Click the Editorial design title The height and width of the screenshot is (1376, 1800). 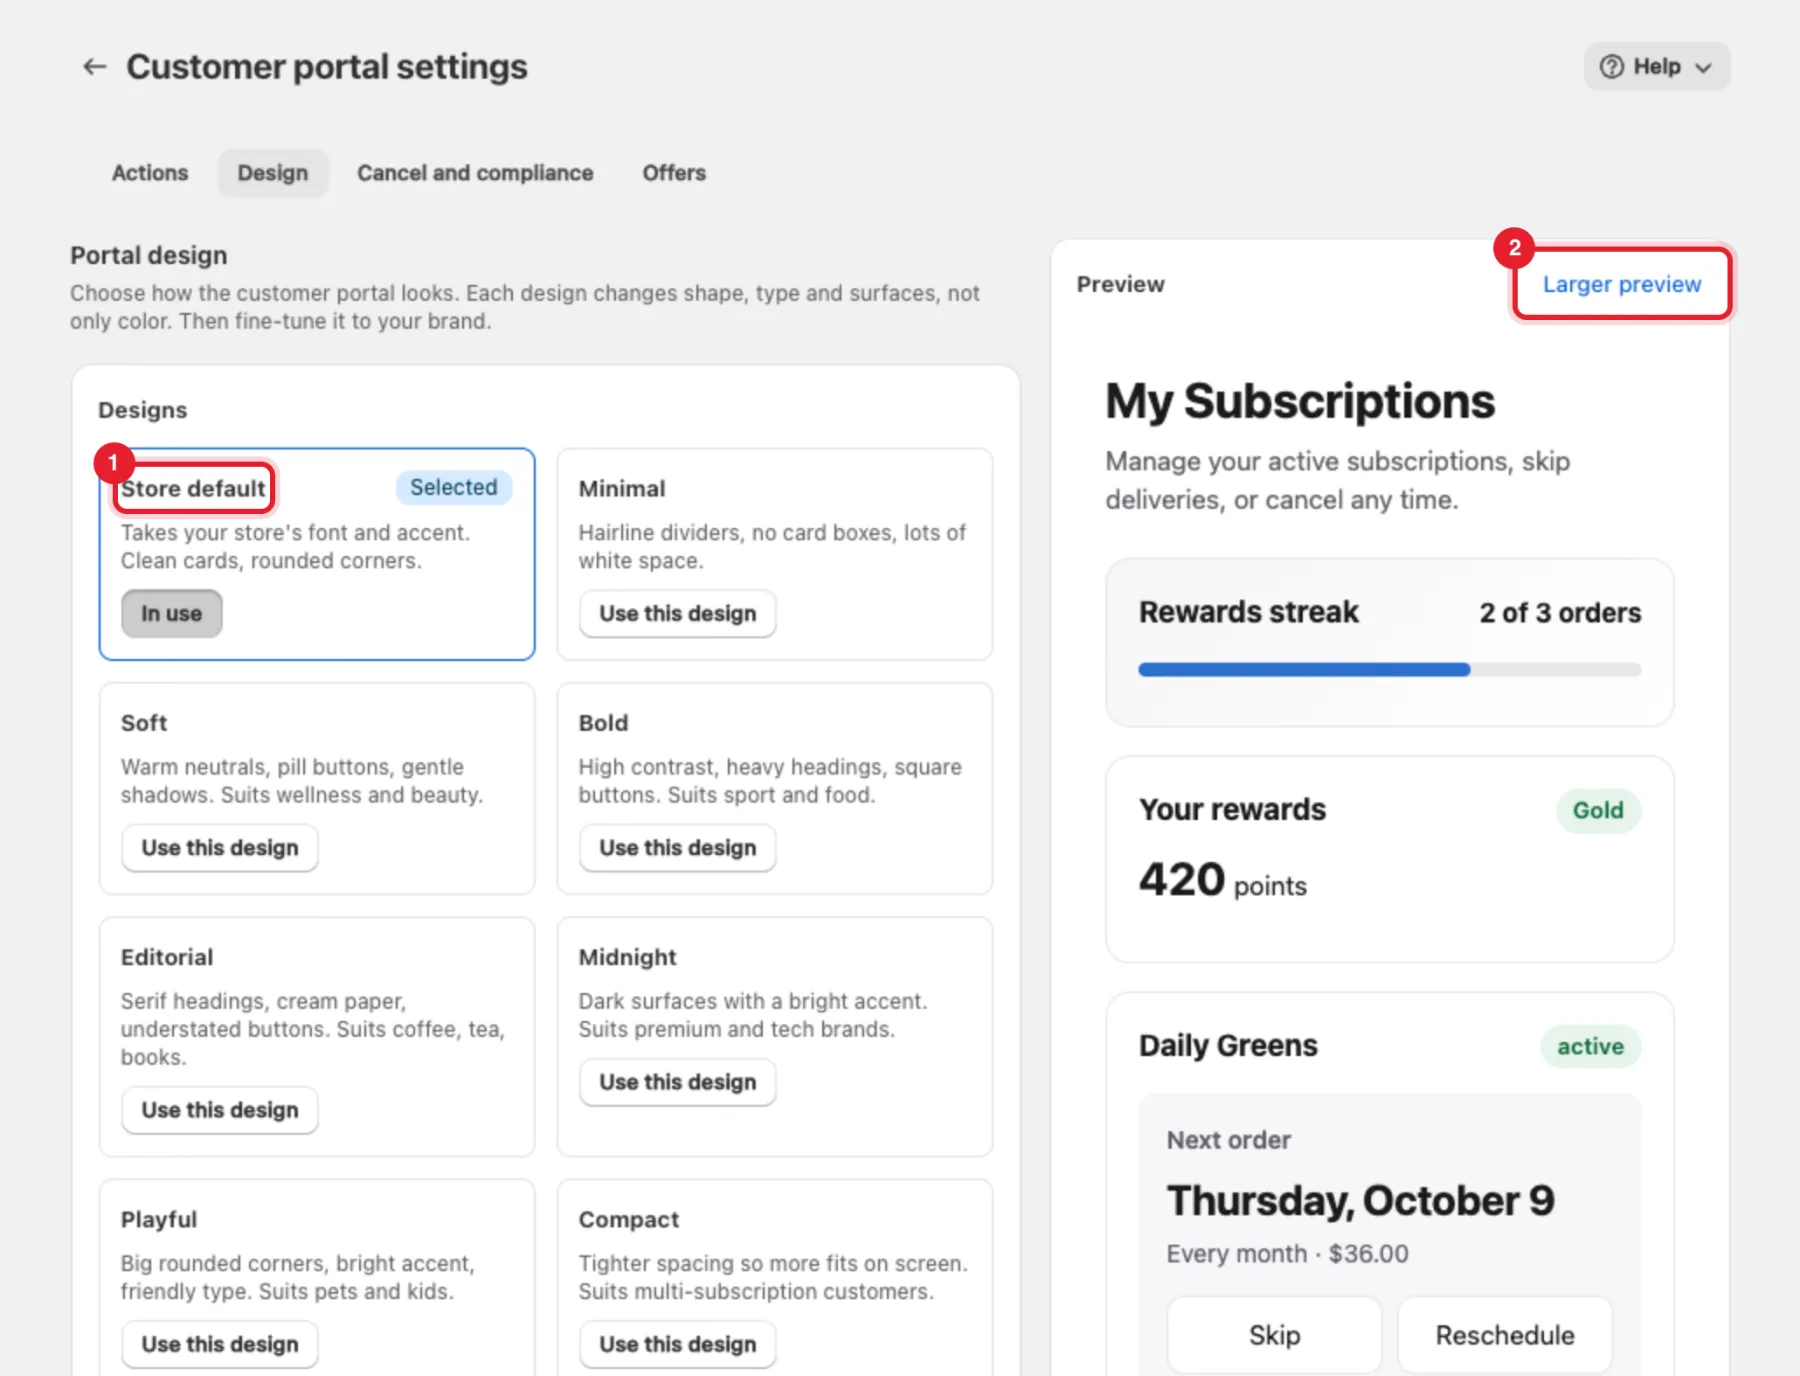tap(167, 957)
